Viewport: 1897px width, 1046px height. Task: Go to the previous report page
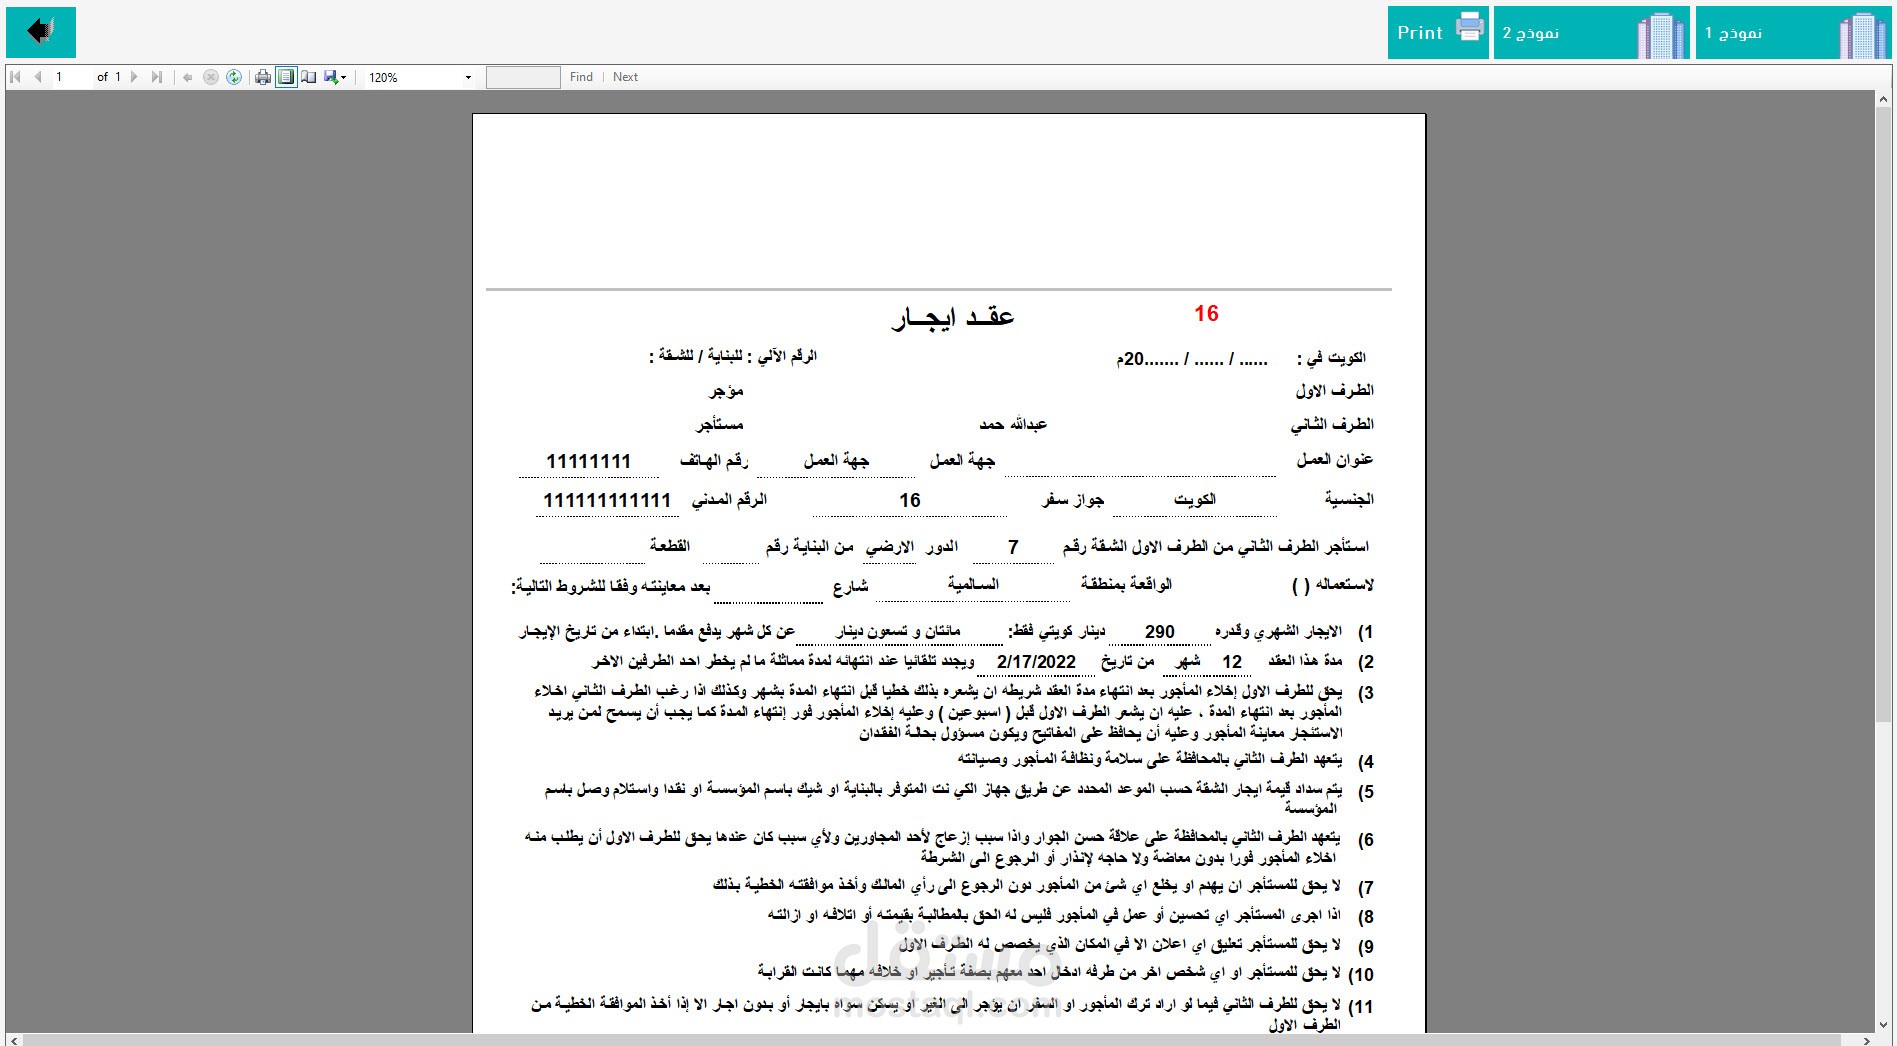point(38,77)
